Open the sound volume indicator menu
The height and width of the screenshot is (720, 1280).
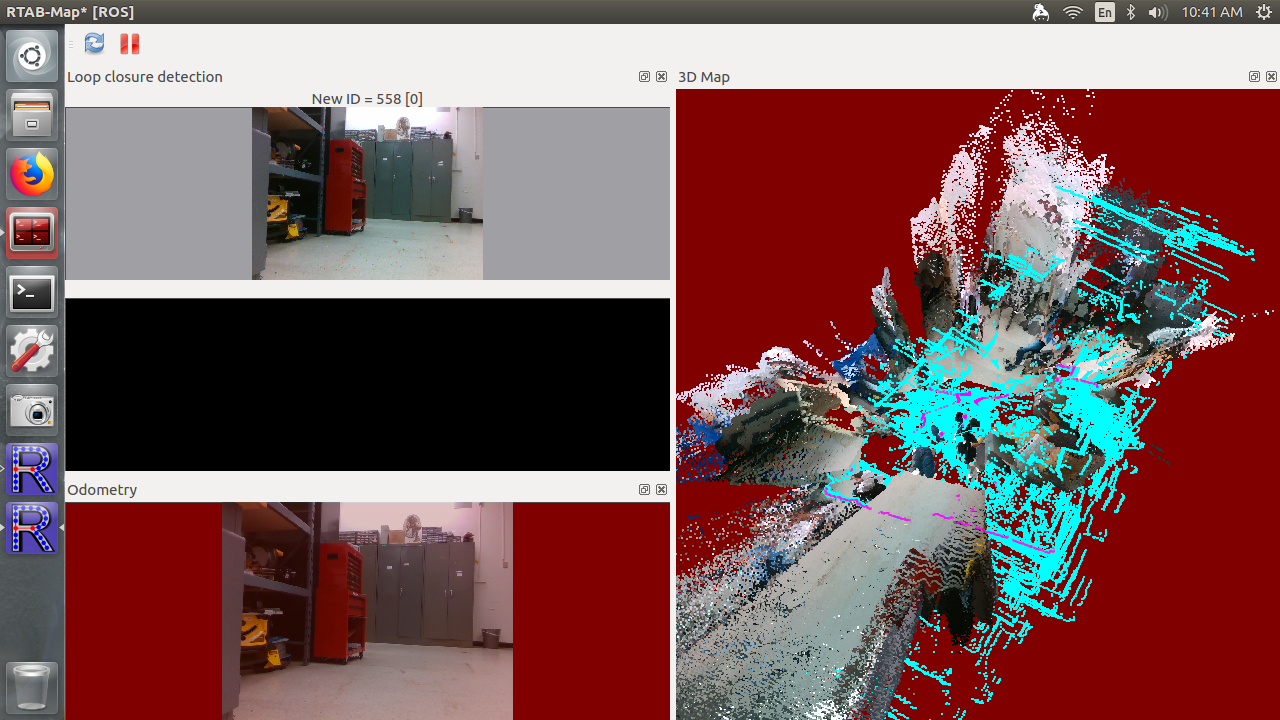(1157, 12)
